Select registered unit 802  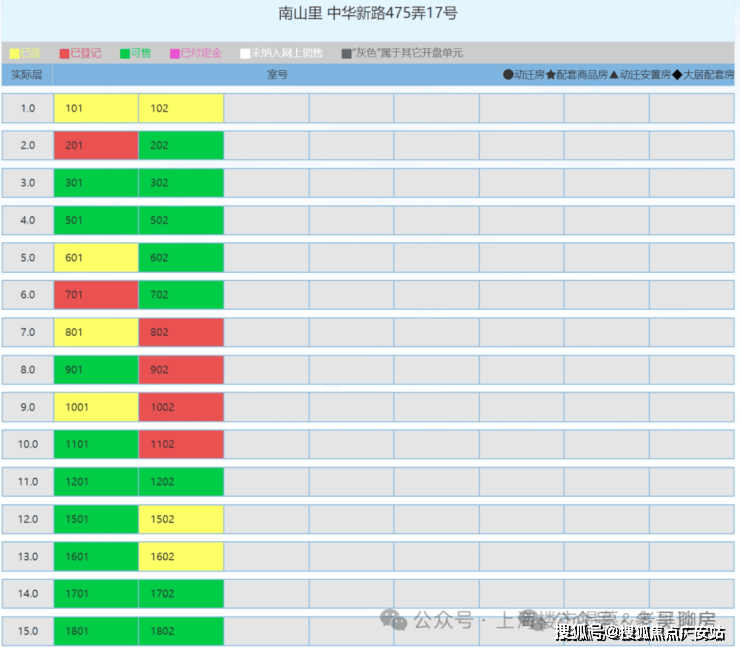click(181, 332)
